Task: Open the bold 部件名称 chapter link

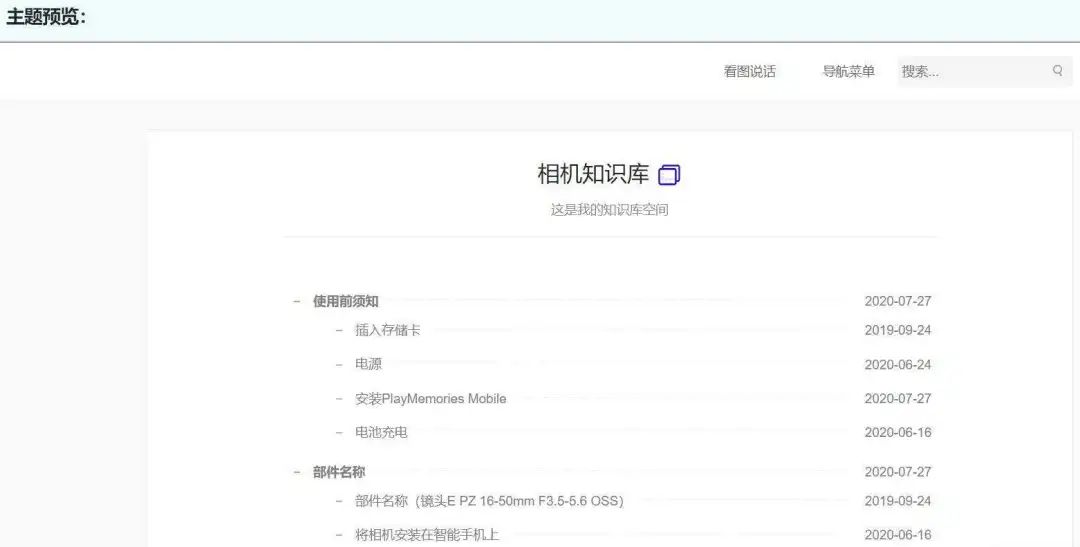Action: [339, 472]
